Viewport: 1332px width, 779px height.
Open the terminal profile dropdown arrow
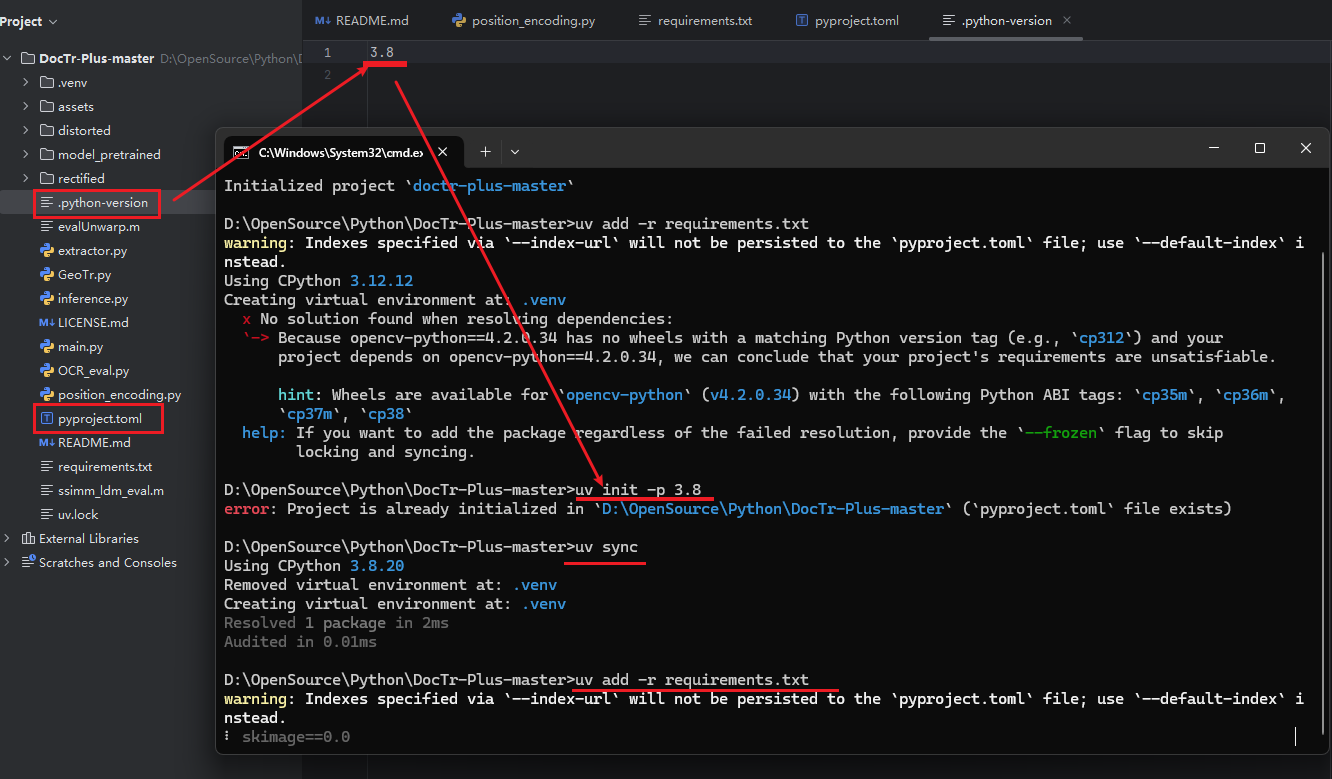[x=515, y=152]
